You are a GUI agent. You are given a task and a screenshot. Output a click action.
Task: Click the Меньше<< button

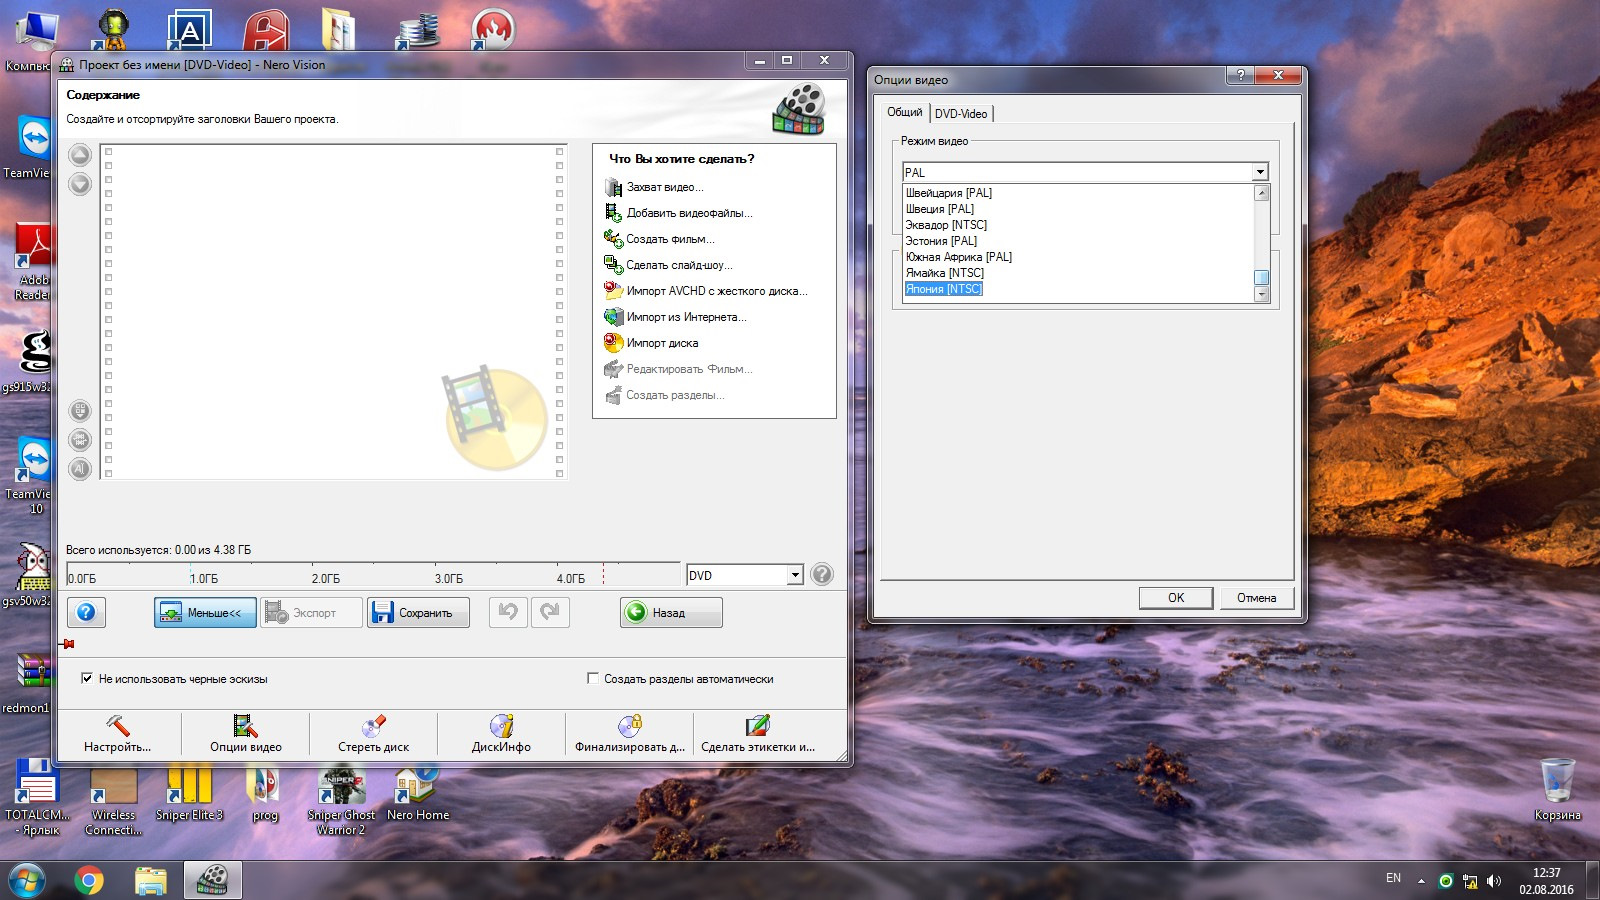tap(205, 612)
